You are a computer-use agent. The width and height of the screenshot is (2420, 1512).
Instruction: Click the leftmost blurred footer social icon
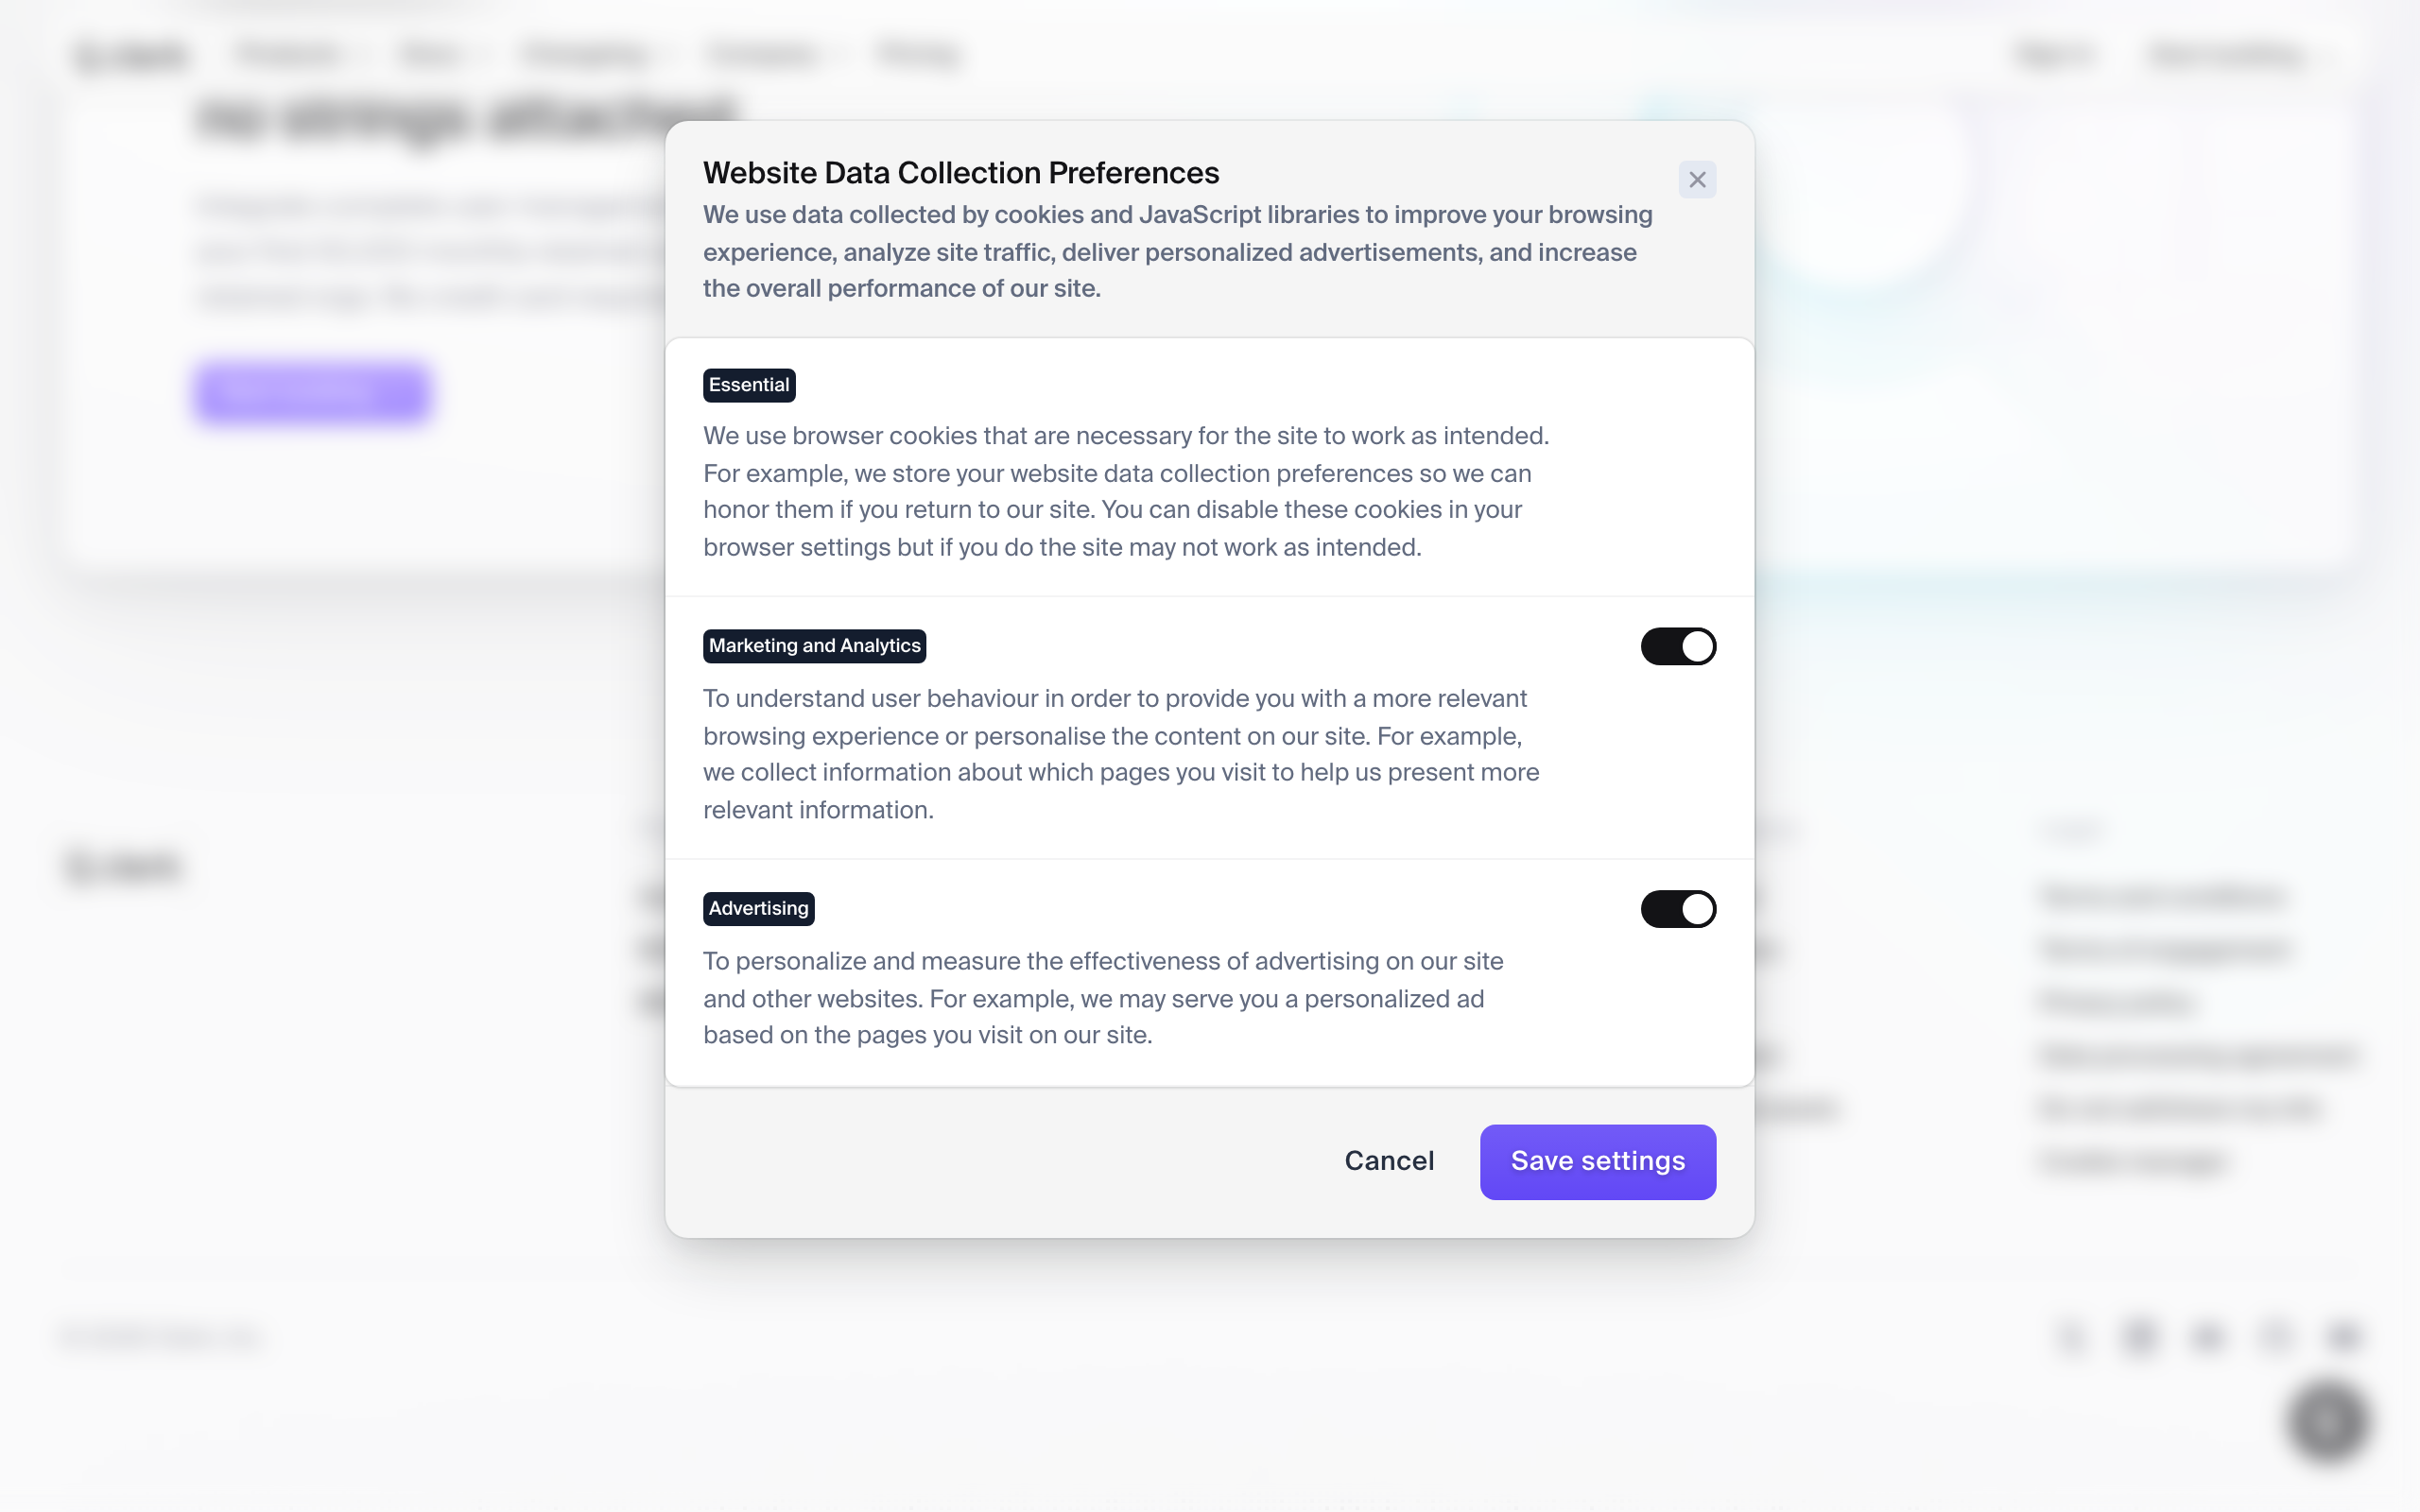2071,1337
